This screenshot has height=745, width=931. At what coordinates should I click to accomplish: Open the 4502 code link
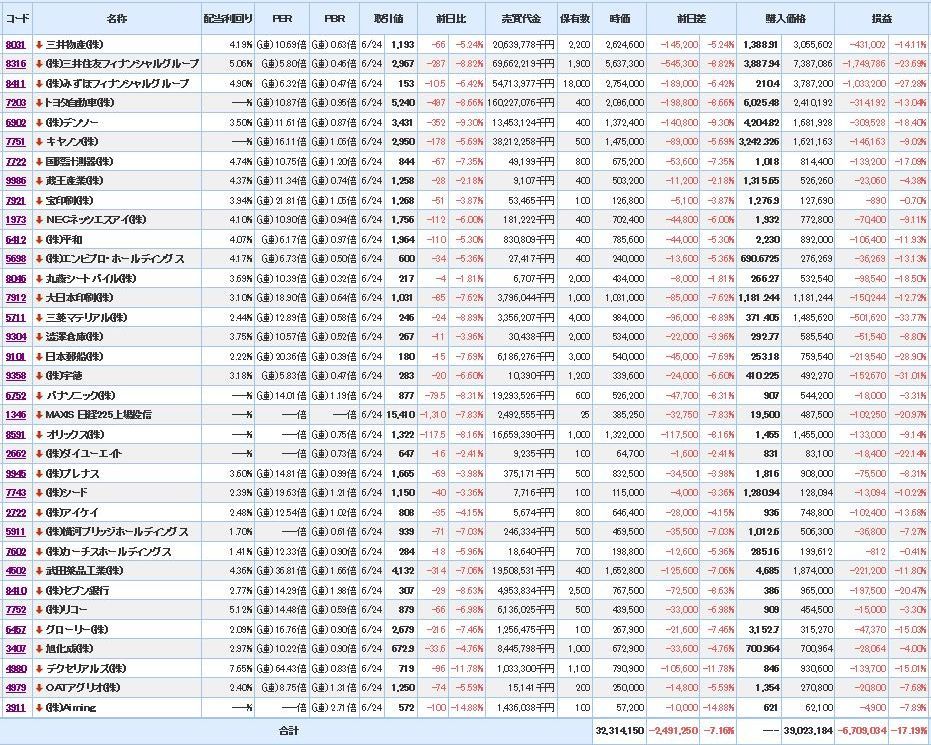(15, 570)
